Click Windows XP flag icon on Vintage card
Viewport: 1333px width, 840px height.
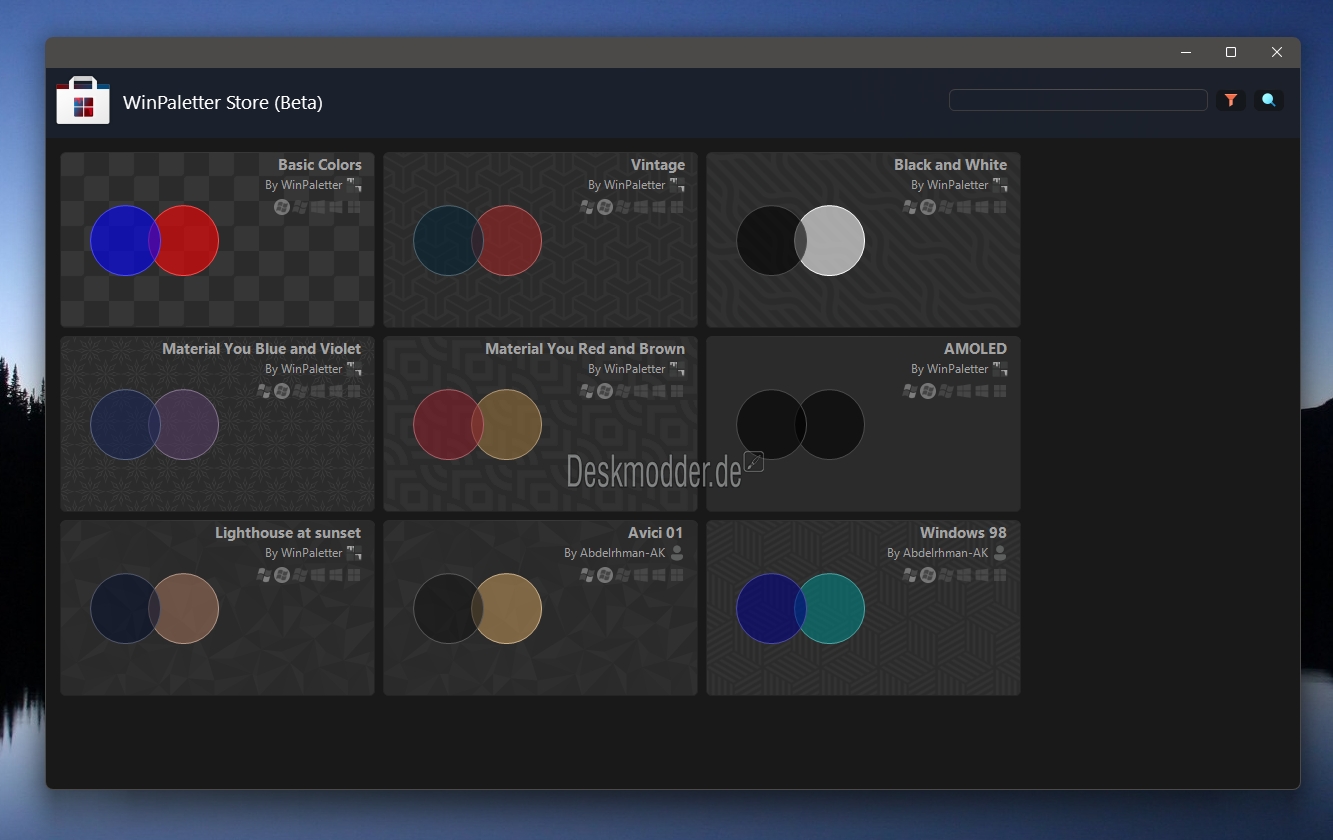coord(587,207)
